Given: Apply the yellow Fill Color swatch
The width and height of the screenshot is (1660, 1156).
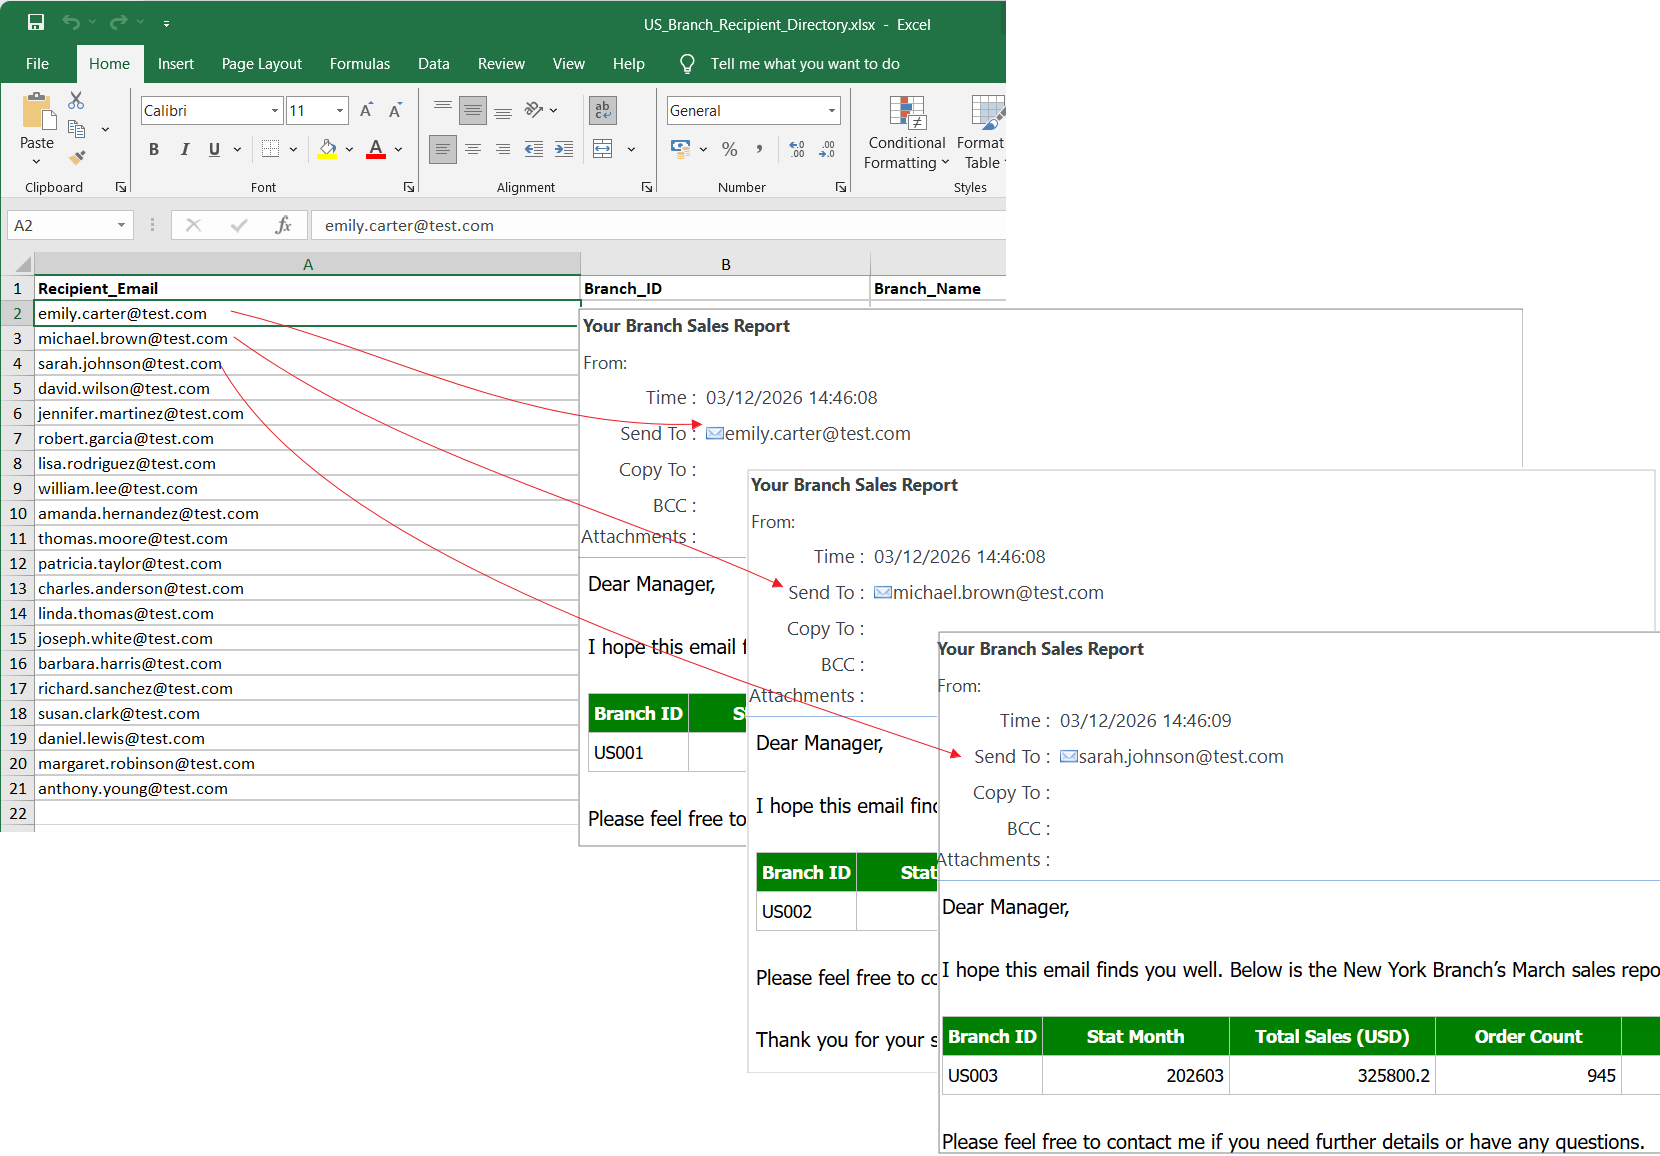Looking at the screenshot, I should [x=328, y=149].
